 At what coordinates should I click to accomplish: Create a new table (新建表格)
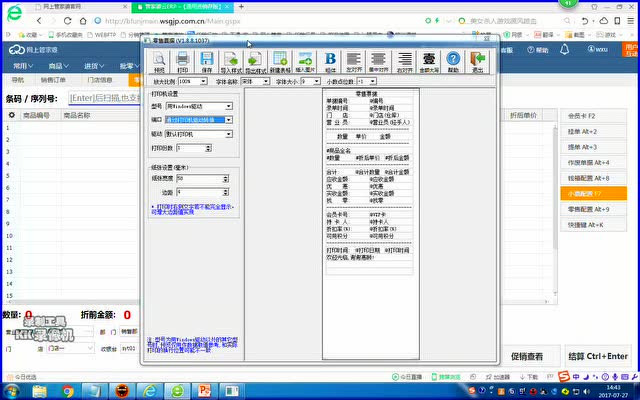(280, 62)
